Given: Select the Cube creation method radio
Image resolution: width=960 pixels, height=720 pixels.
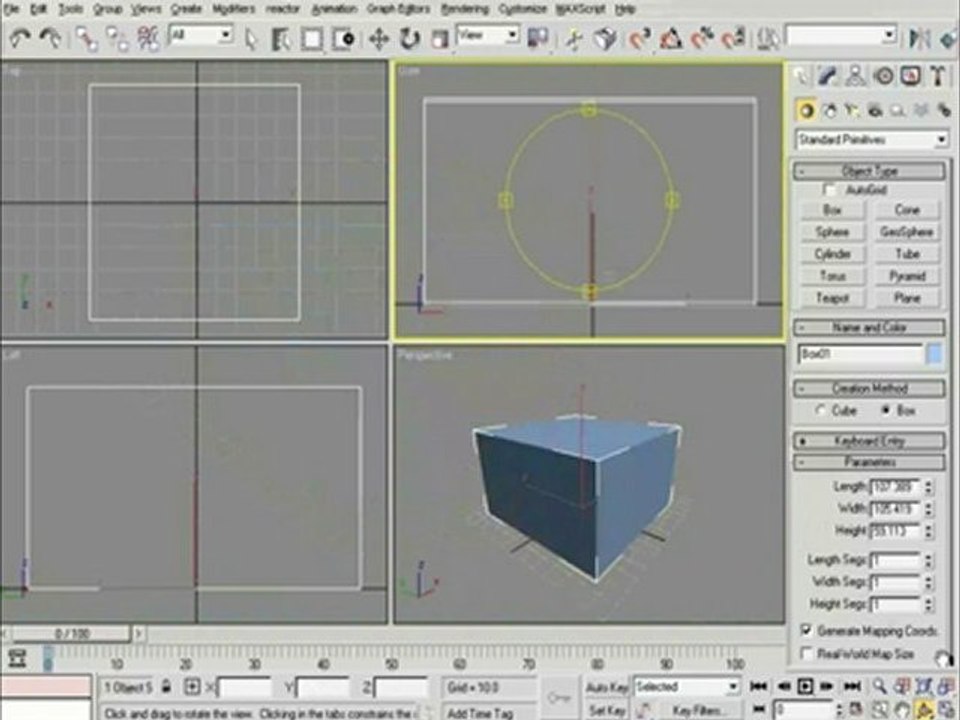Looking at the screenshot, I should (821, 410).
